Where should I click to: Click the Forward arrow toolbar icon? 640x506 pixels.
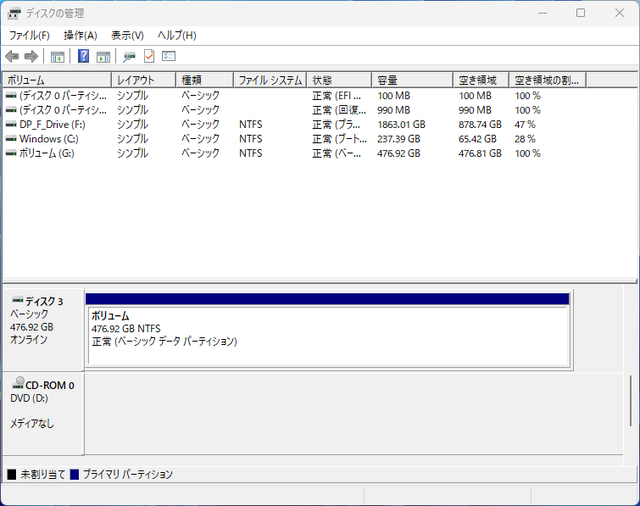pos(31,56)
